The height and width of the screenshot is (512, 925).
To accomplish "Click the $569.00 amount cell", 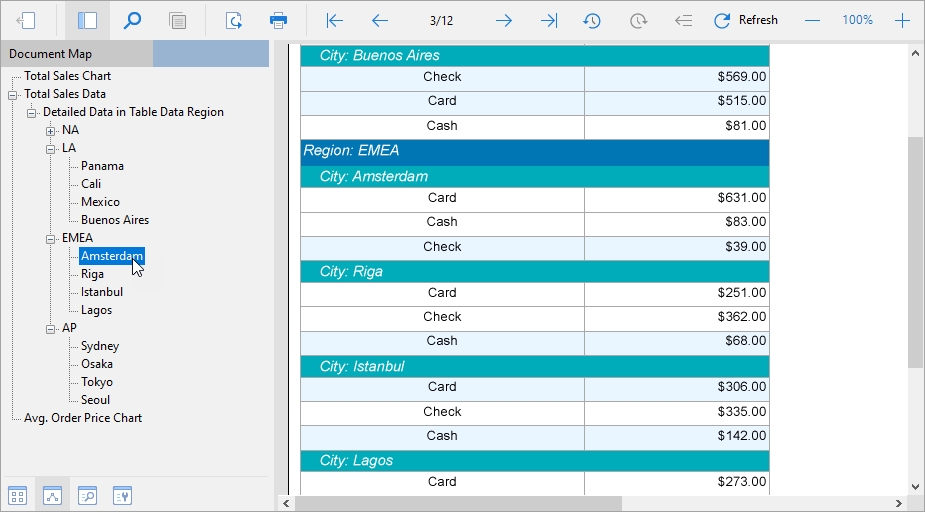I will 677,78.
